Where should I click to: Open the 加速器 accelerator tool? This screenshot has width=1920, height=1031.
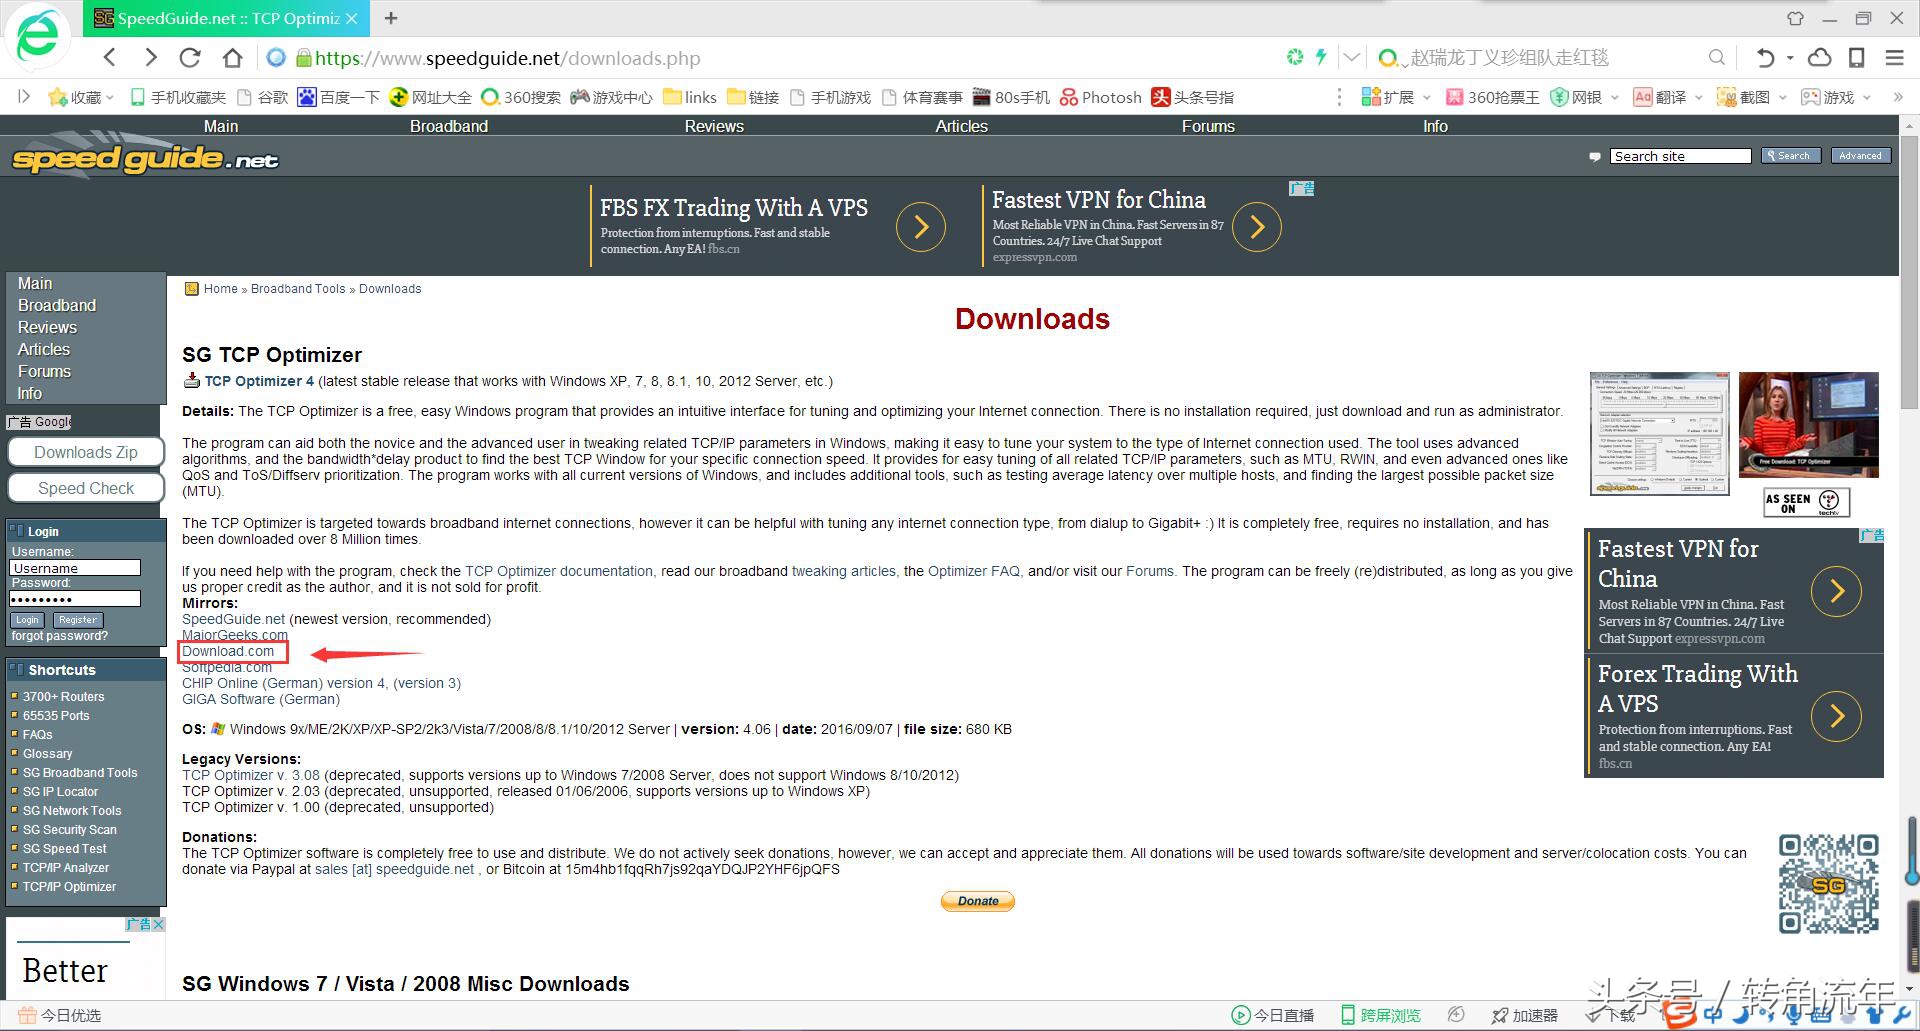pos(1524,1015)
